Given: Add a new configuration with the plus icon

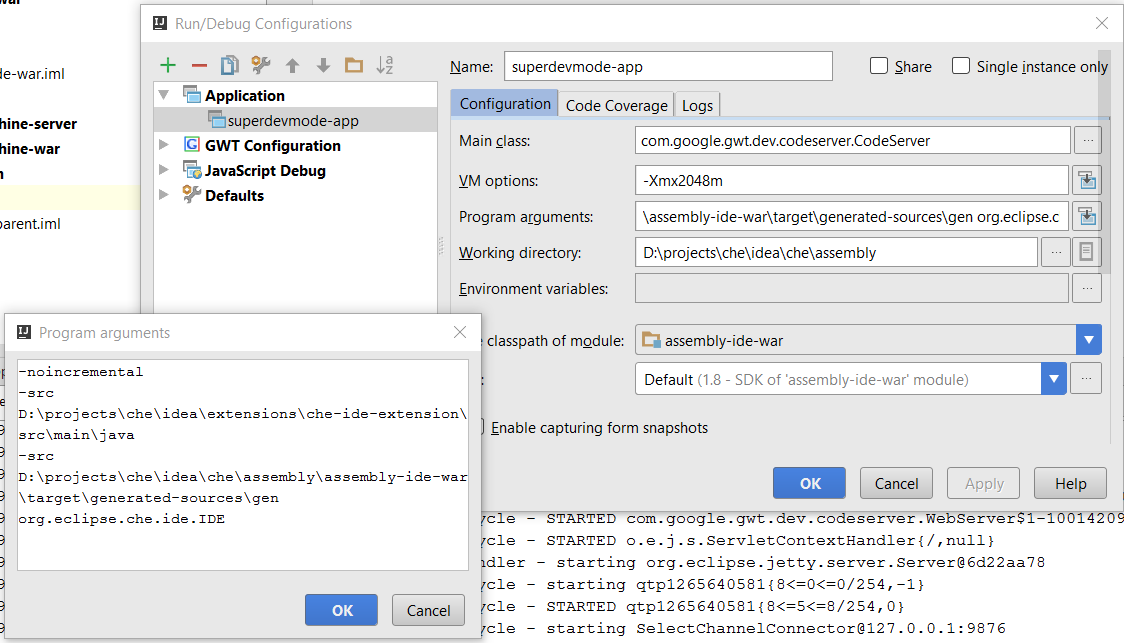Looking at the screenshot, I should 168,65.
